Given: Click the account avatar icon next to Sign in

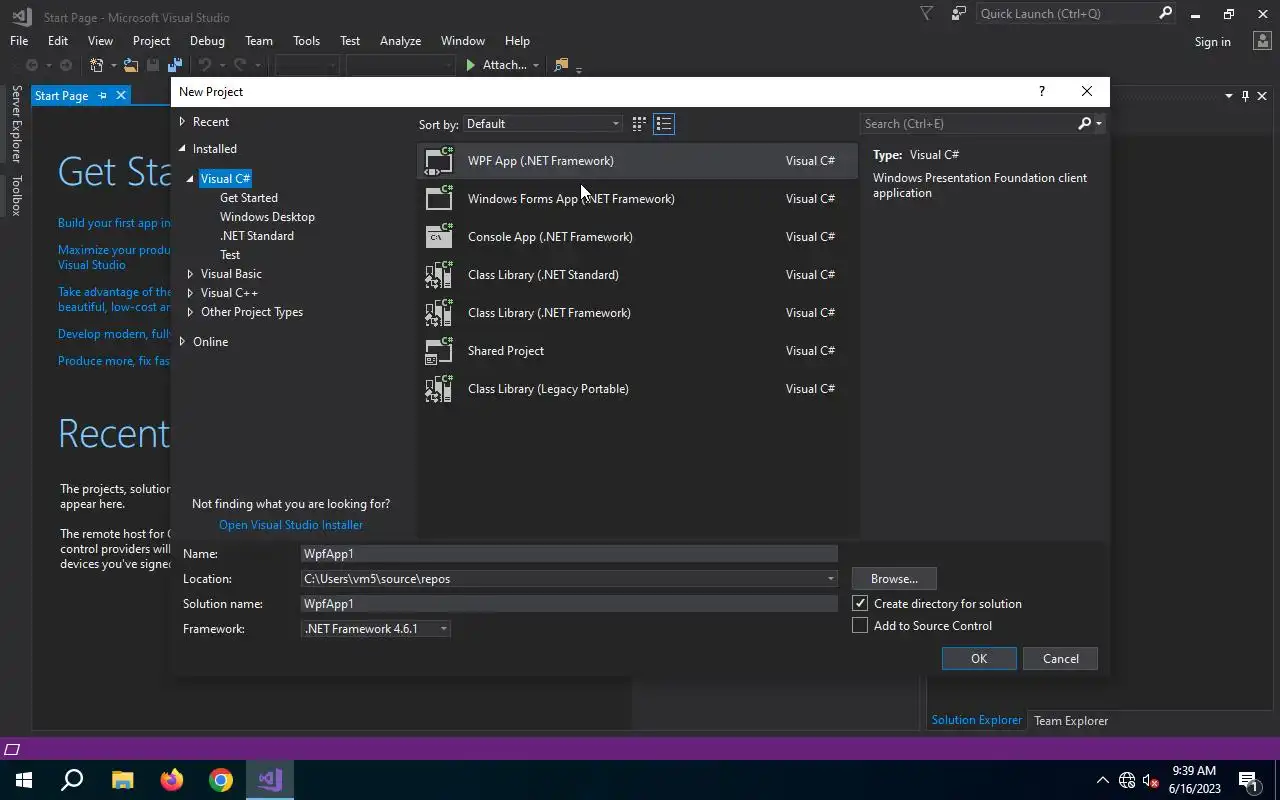Looking at the screenshot, I should point(1261,41).
